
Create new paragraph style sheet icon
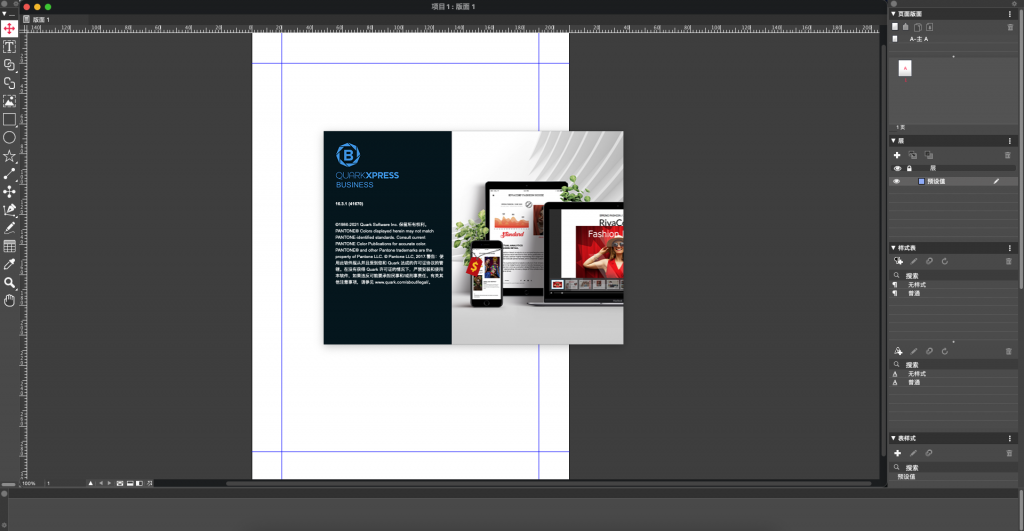tap(898, 261)
